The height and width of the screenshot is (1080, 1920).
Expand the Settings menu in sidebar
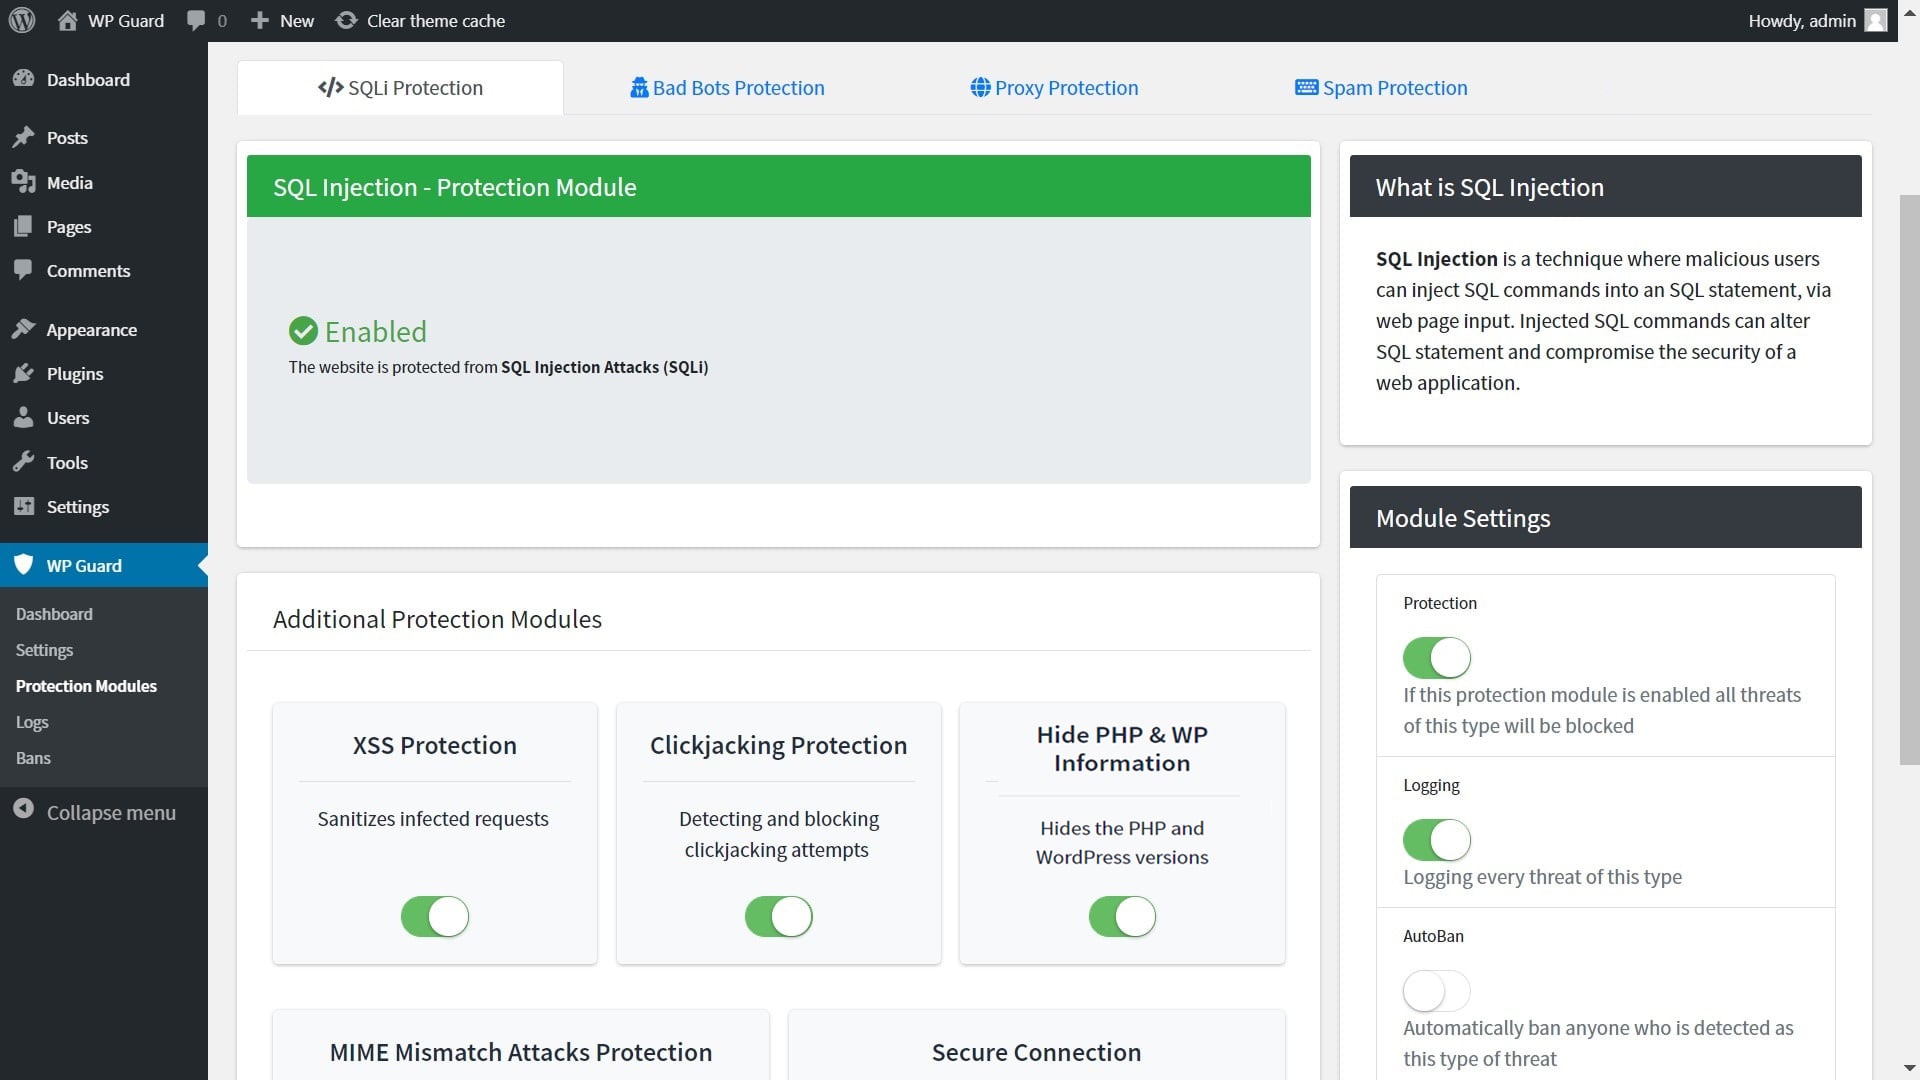(x=77, y=507)
